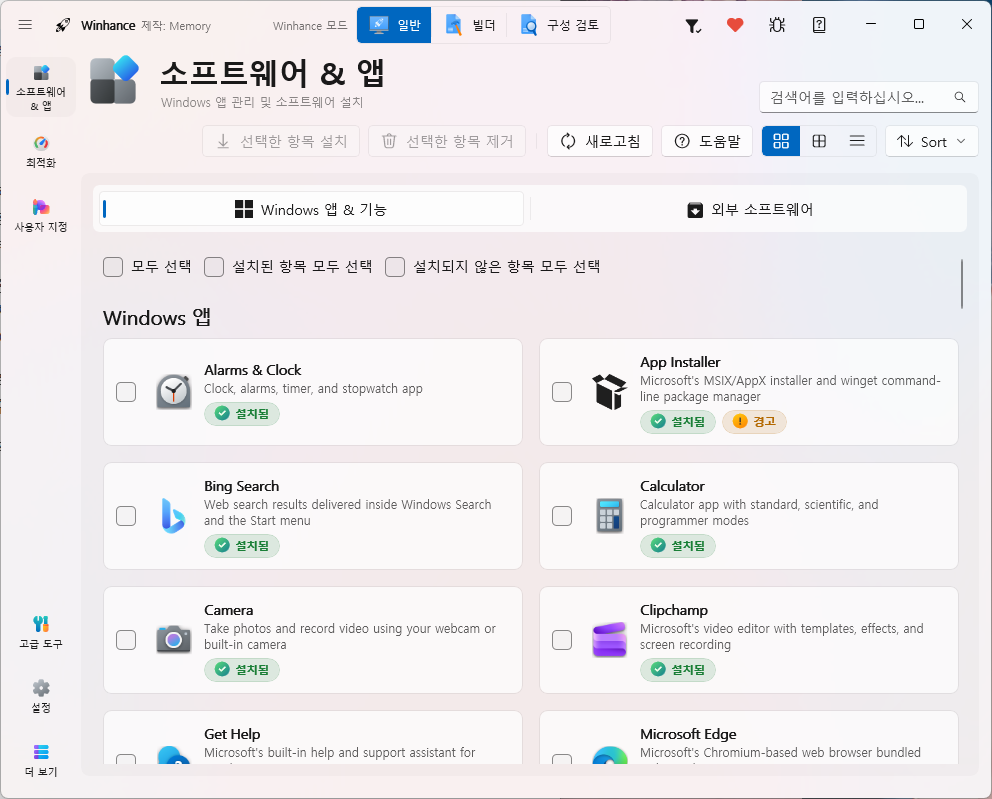
Task: Click 선택한 항목 제거 button
Action: [447, 141]
